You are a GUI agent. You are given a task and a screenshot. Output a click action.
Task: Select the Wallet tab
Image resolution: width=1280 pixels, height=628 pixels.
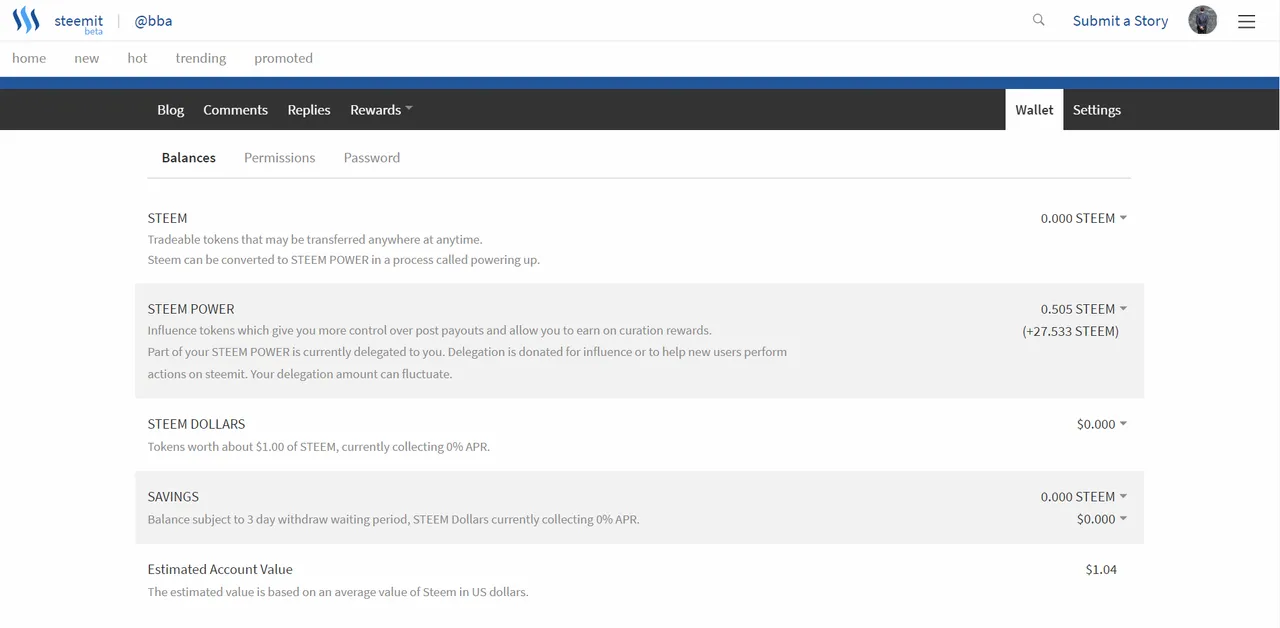point(1034,110)
